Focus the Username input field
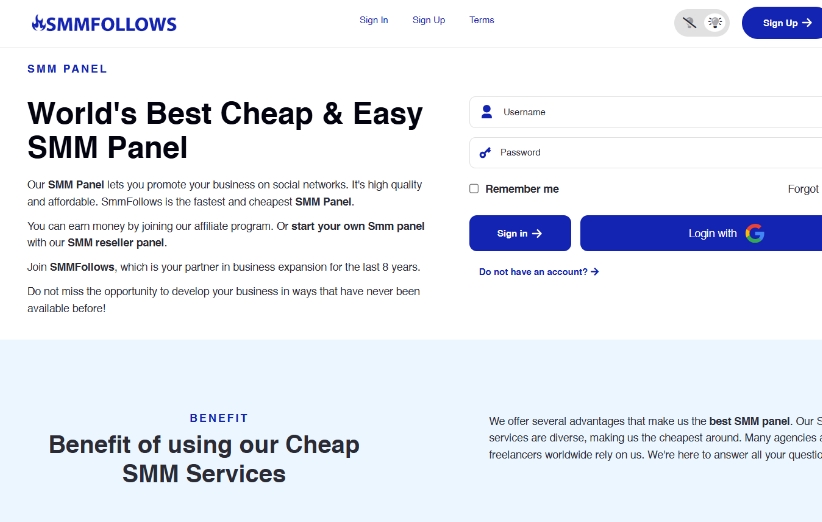The image size is (822, 522). (650, 112)
